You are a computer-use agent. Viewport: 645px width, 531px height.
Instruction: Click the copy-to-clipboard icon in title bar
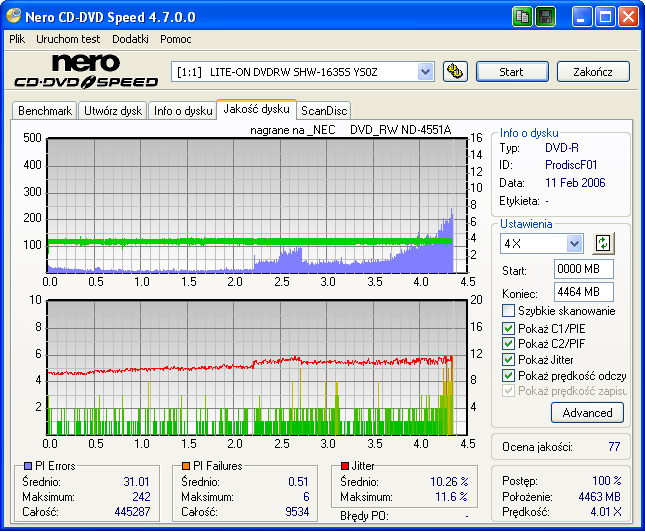pos(522,17)
